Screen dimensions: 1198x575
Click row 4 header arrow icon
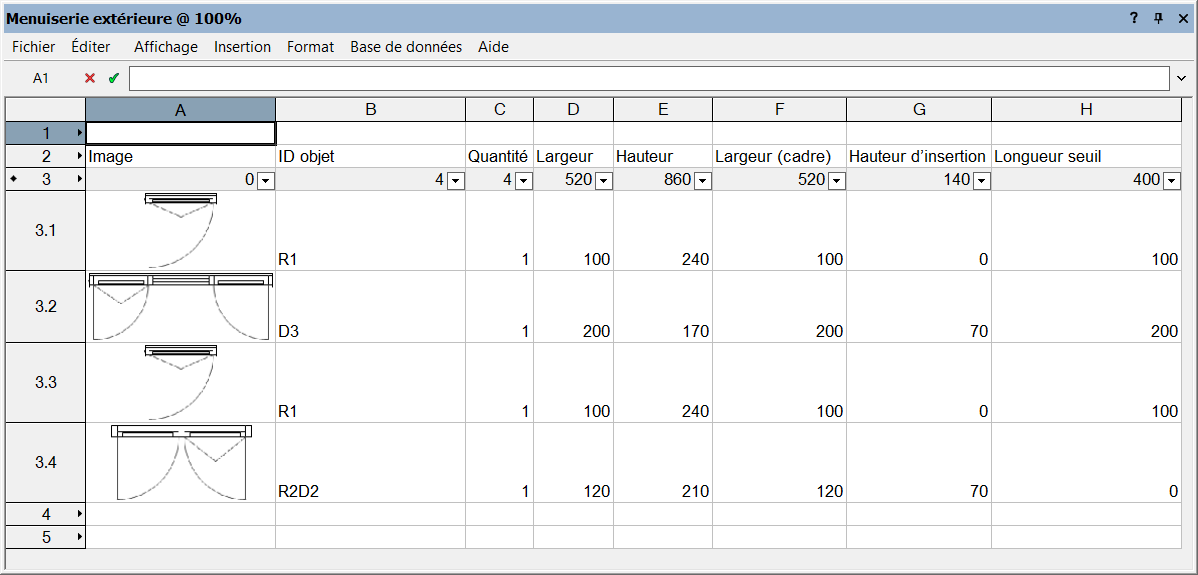[79, 514]
